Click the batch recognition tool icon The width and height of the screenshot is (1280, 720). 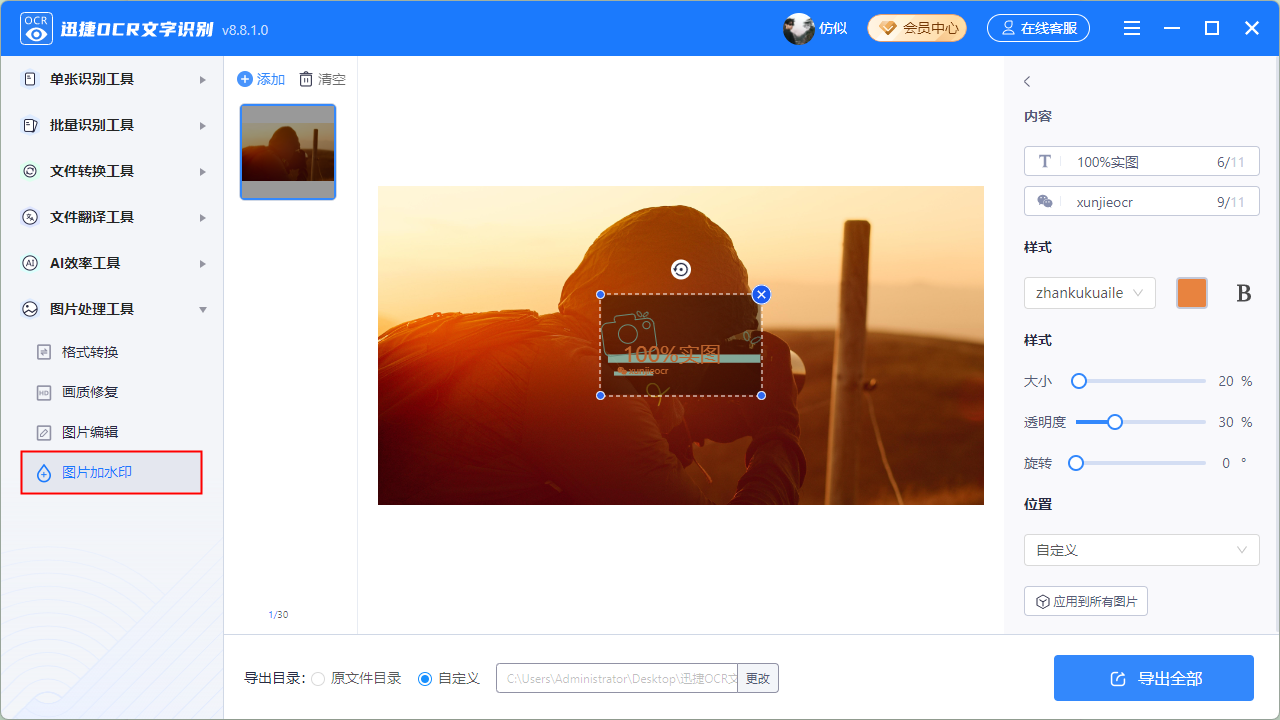(30, 125)
